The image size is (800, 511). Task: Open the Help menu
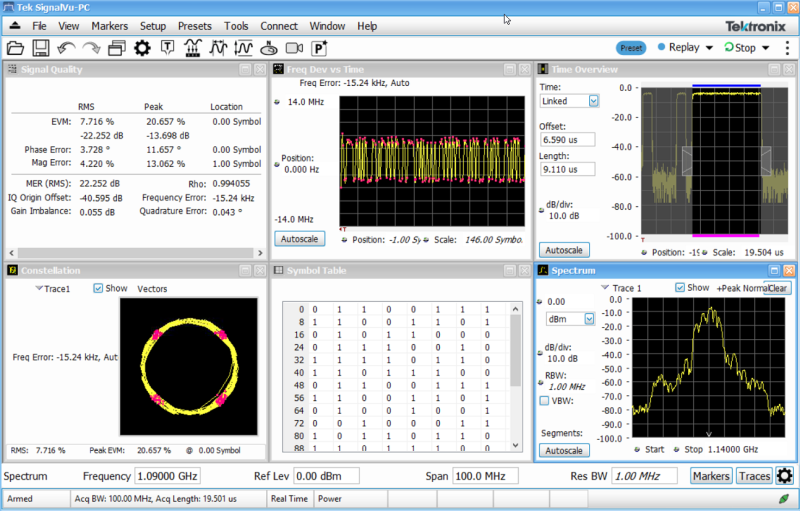tap(367, 26)
